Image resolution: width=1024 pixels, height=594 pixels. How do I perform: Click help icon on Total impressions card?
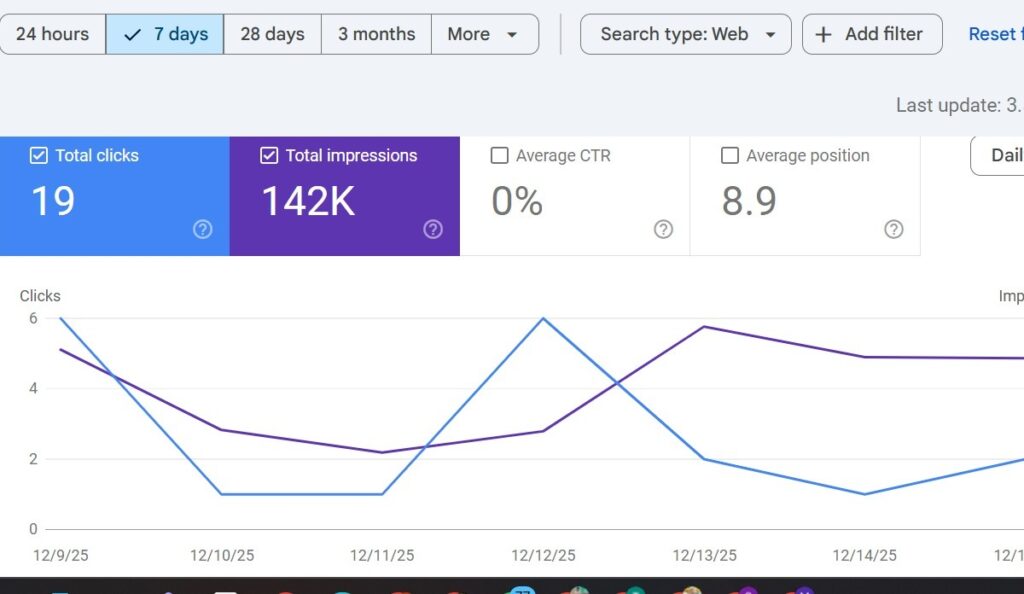pyautogui.click(x=433, y=230)
